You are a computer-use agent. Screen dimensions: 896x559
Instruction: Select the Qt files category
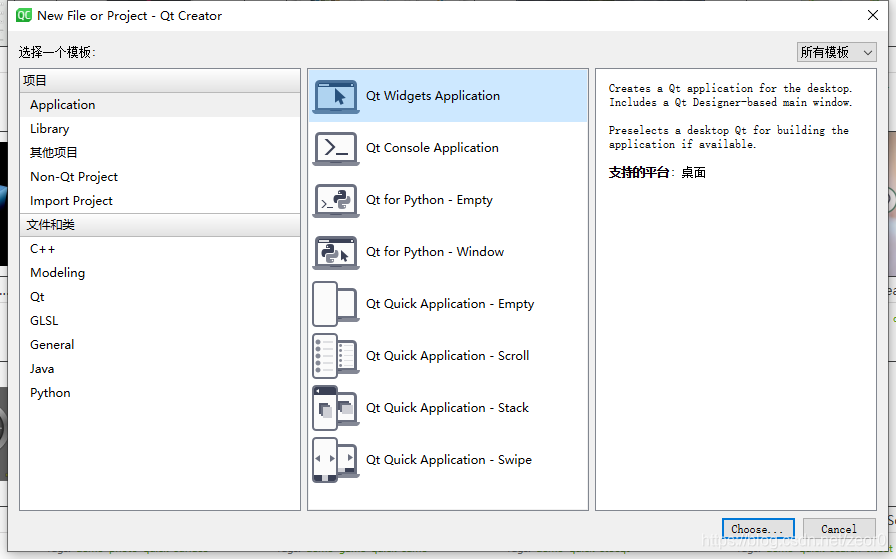(x=160, y=297)
